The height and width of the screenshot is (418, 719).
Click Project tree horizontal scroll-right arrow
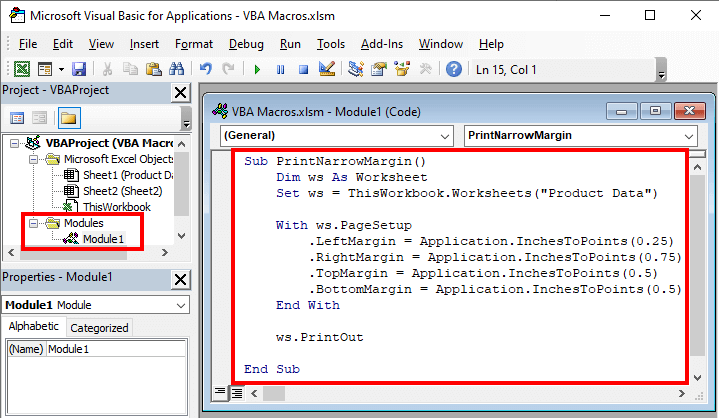tap(165, 253)
